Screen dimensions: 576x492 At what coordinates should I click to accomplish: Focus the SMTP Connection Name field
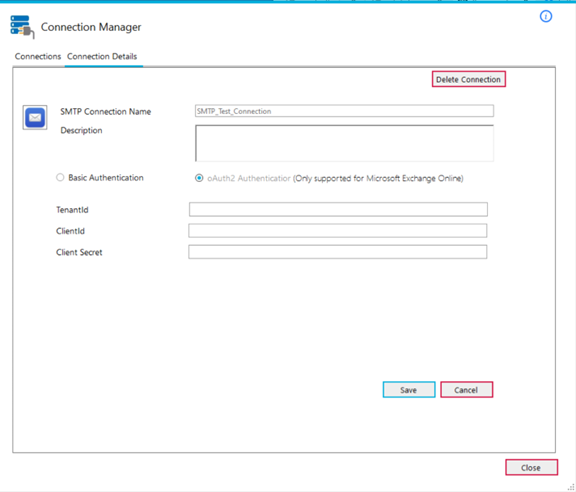[x=344, y=111]
